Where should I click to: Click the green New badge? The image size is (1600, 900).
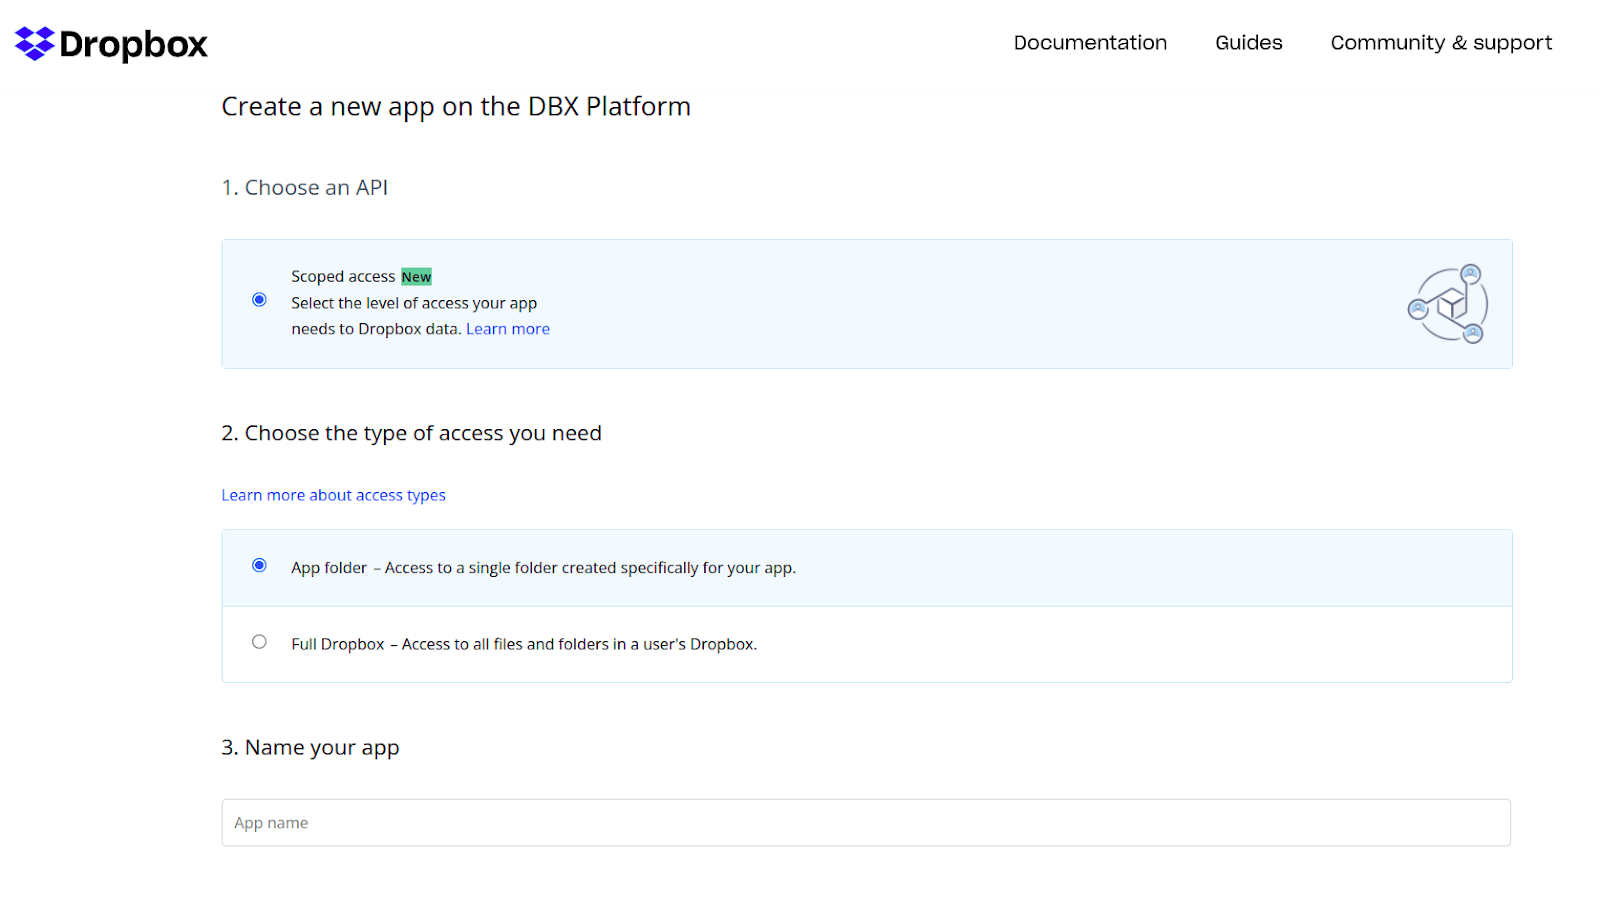(416, 276)
